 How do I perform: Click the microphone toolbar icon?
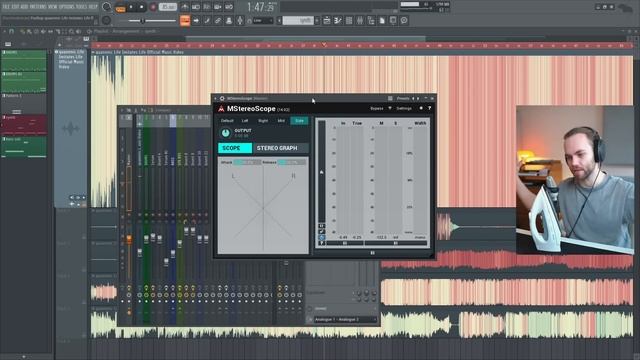pyautogui.click(x=240, y=20)
